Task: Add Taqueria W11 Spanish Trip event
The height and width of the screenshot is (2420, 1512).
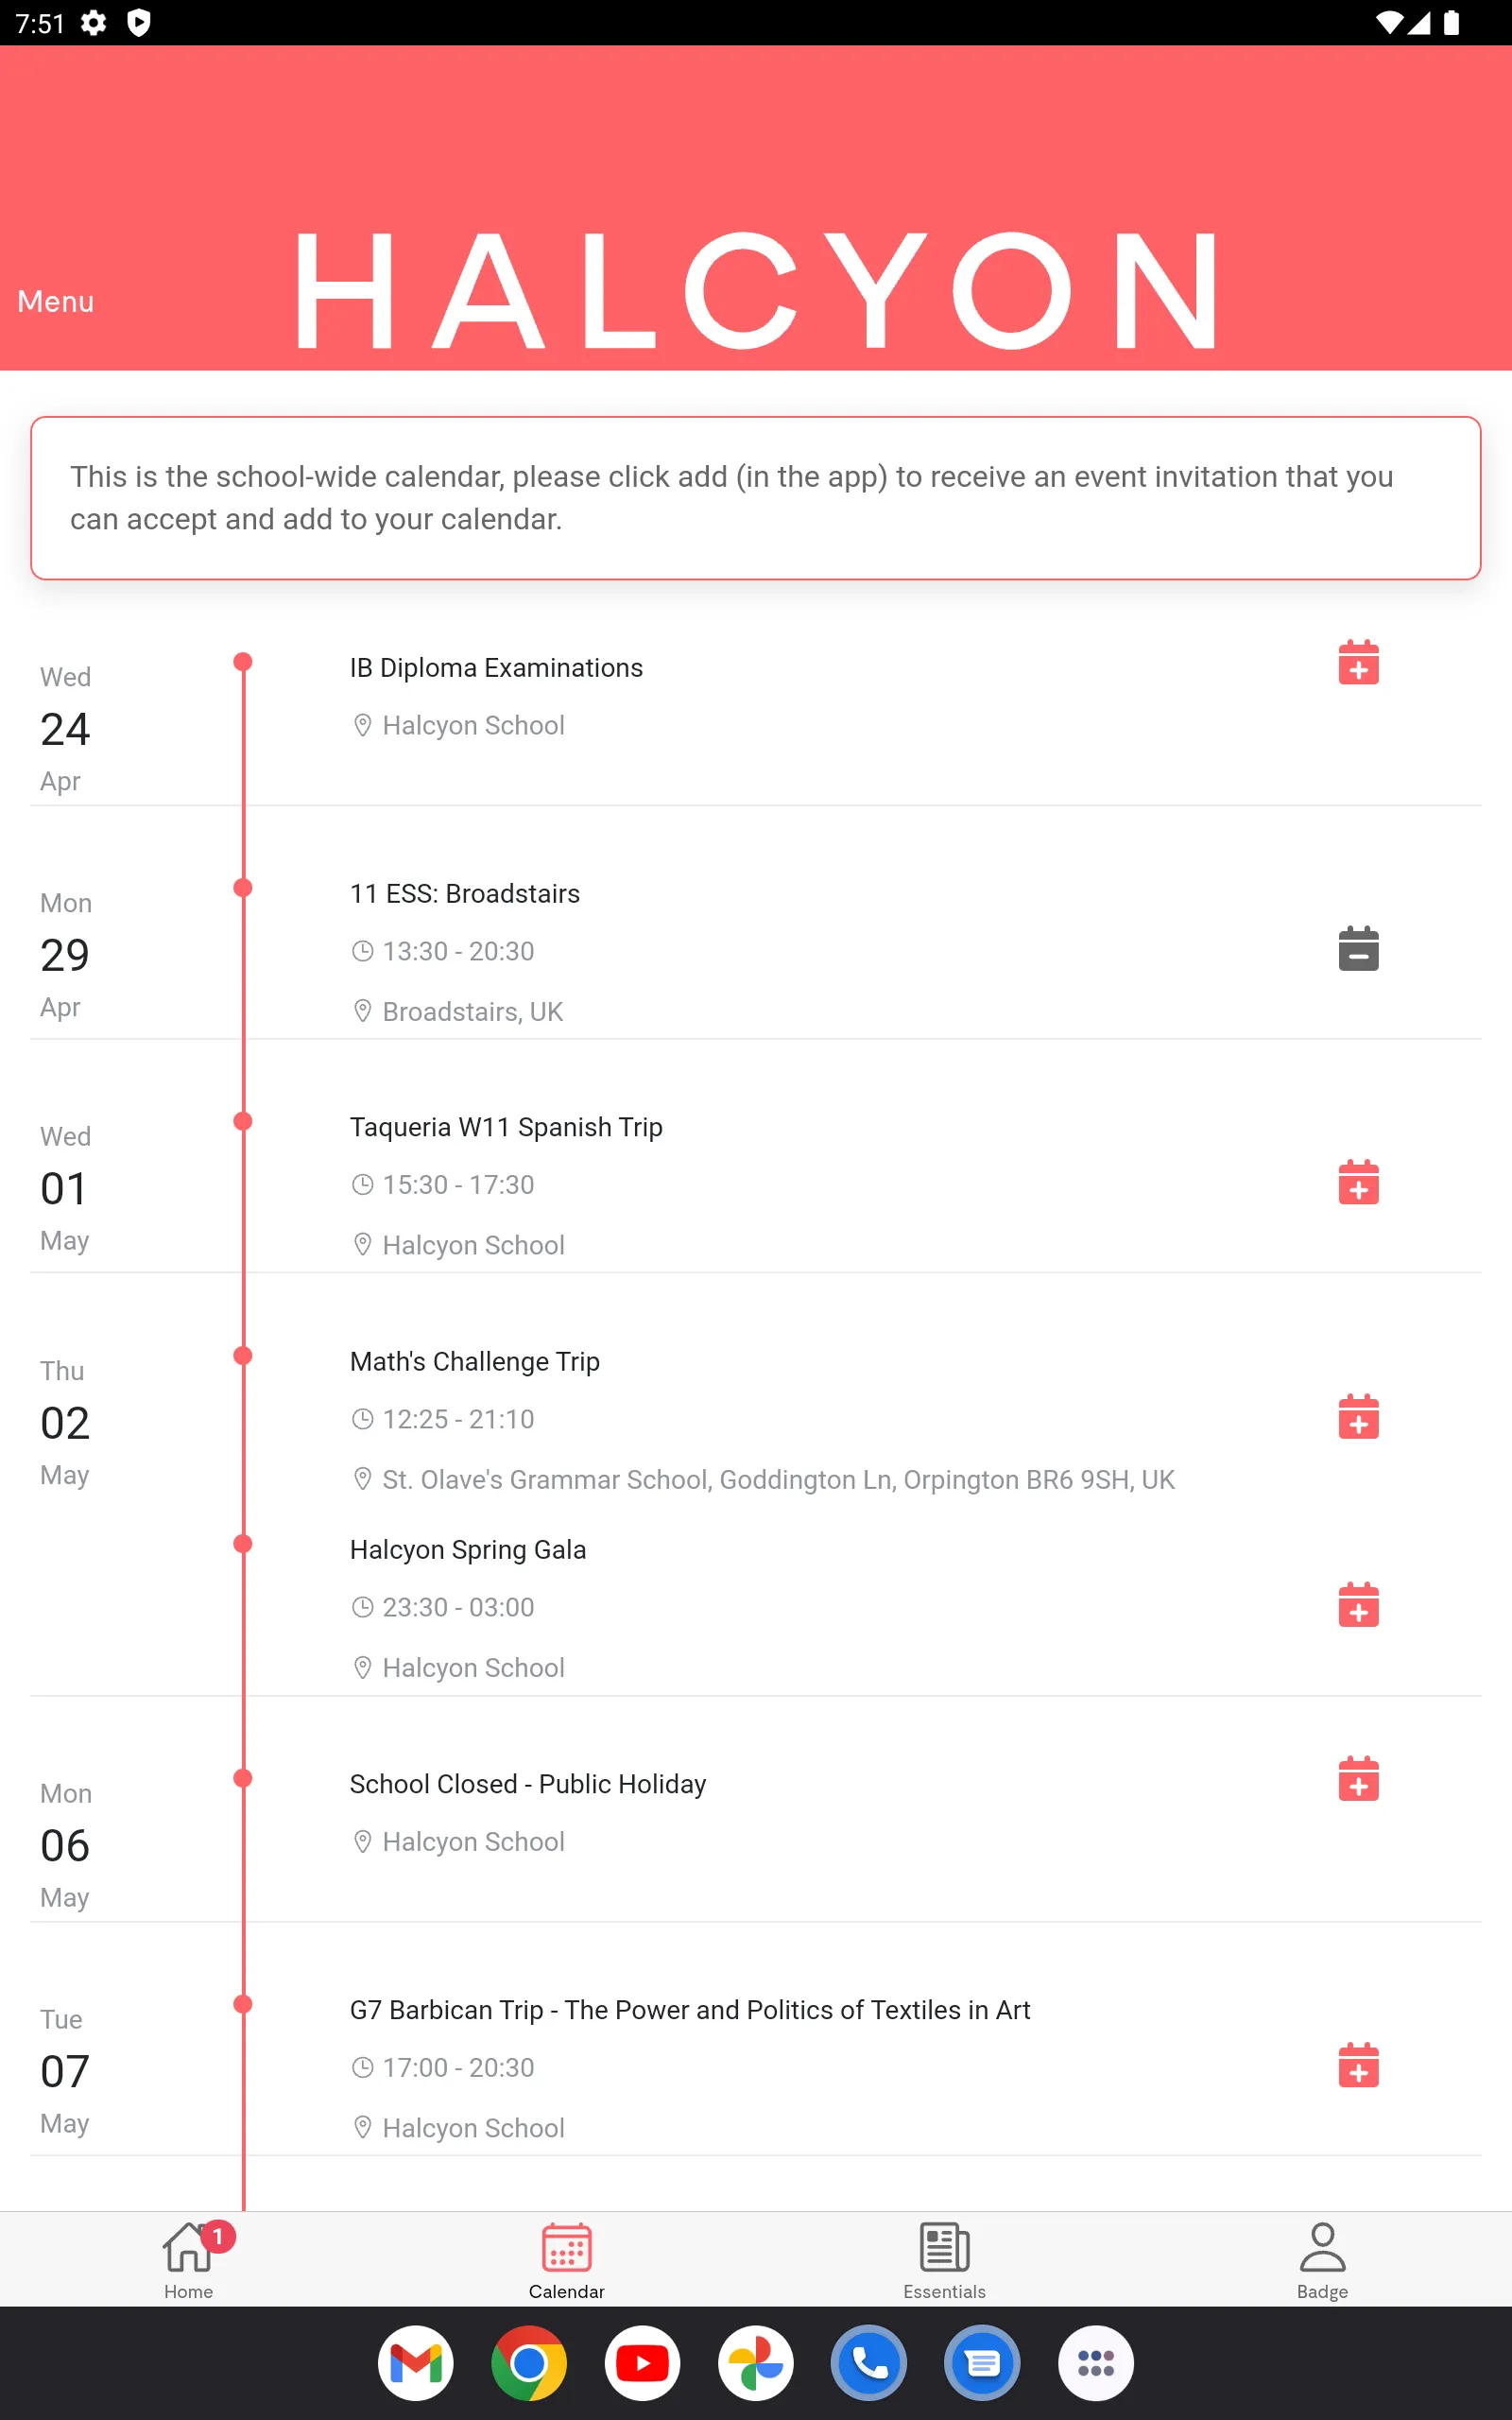Action: 1358,1182
